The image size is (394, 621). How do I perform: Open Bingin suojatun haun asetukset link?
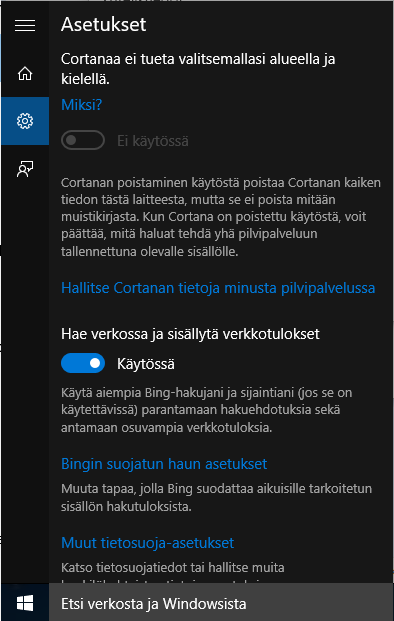(x=164, y=464)
